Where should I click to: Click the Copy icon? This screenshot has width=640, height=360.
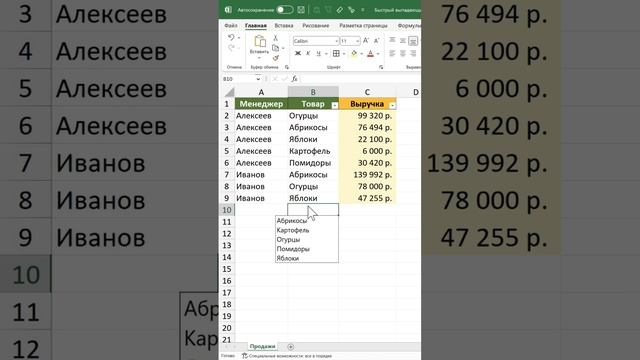tap(276, 48)
